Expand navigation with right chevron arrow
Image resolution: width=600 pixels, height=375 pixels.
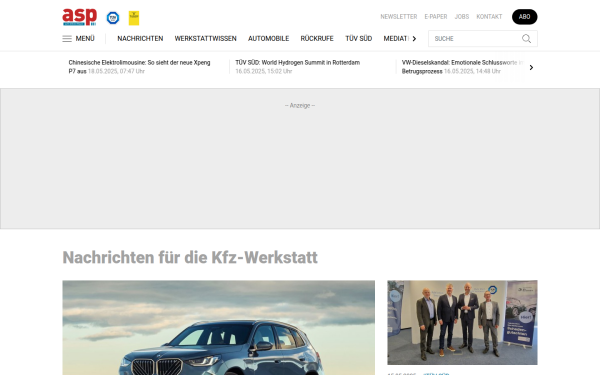tap(414, 39)
